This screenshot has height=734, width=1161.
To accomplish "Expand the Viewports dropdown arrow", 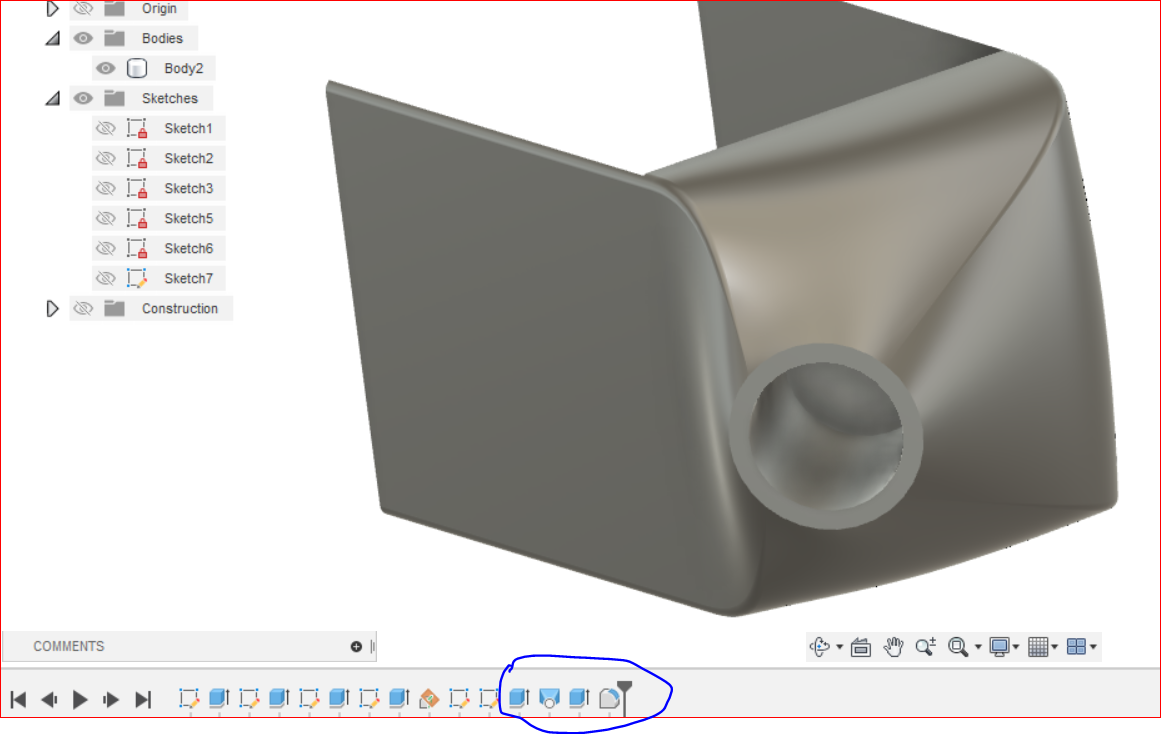I will tap(1093, 647).
